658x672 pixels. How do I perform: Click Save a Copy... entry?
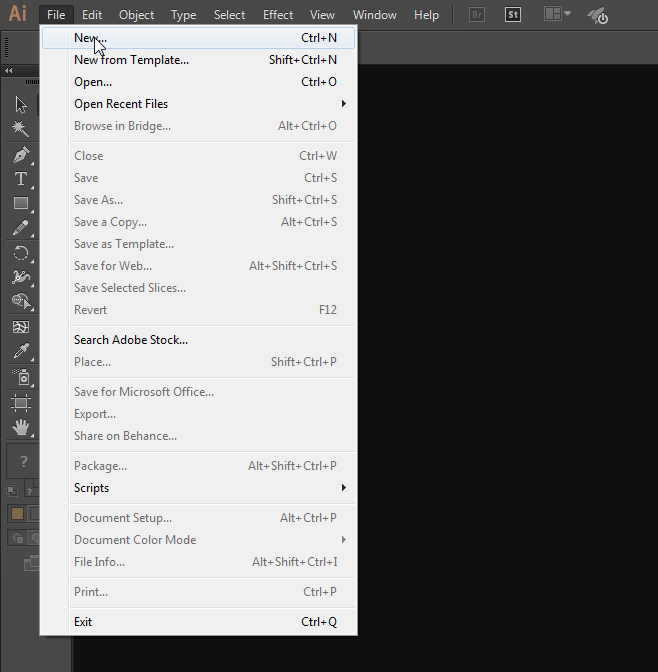198,222
